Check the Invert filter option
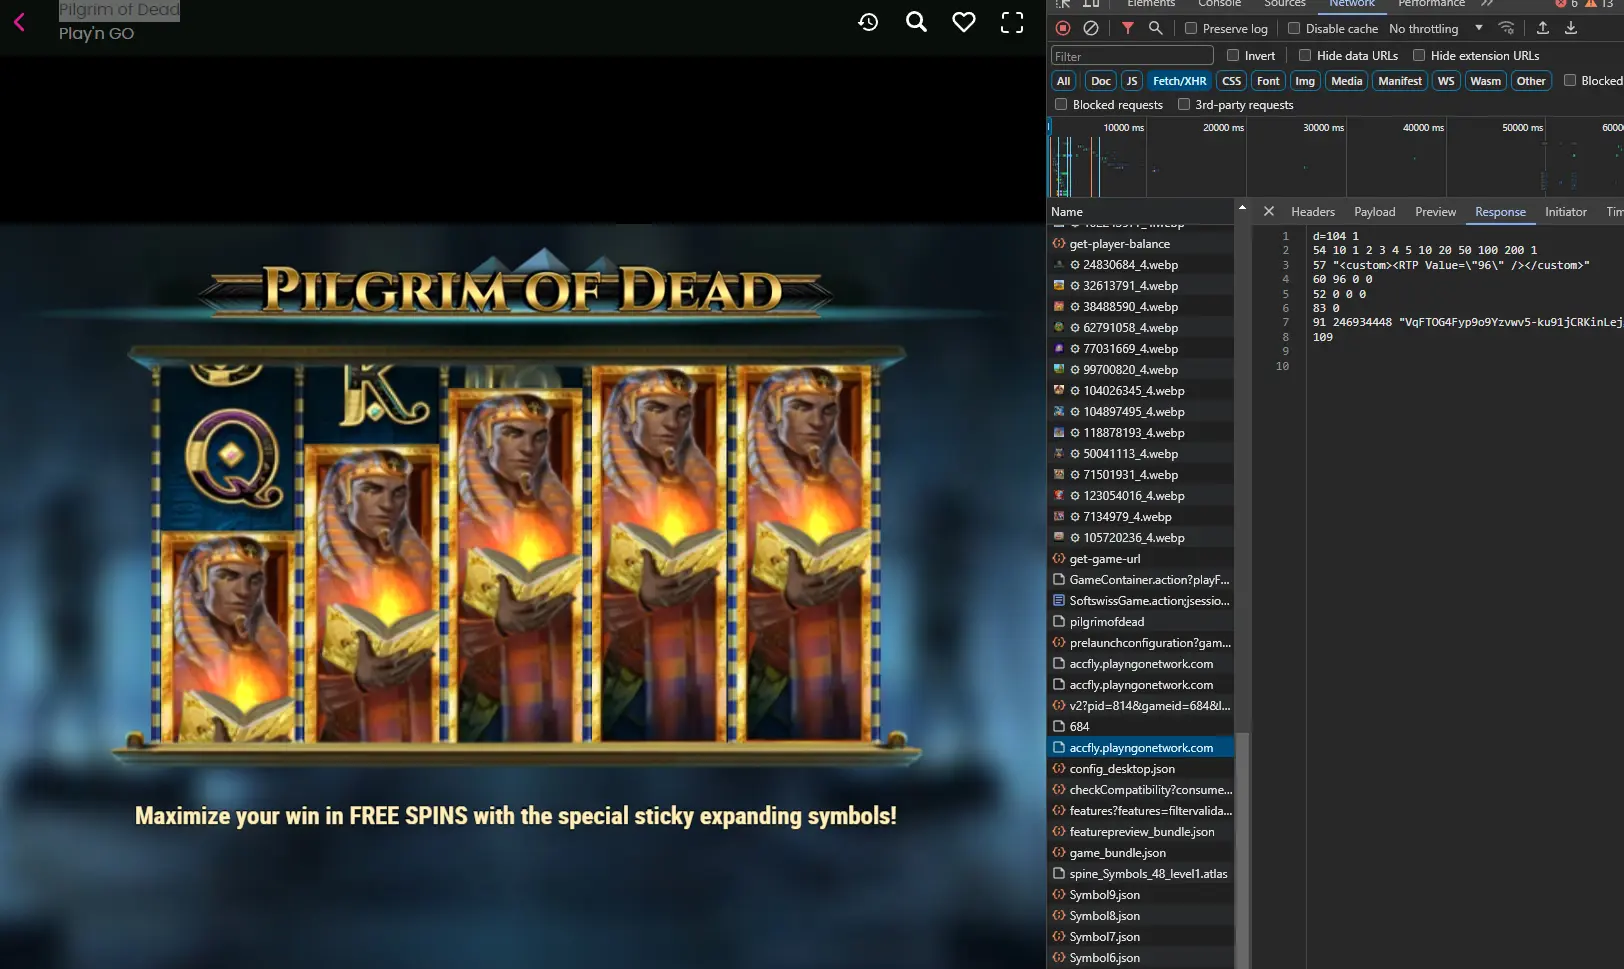This screenshot has height=969, width=1624. click(1233, 56)
